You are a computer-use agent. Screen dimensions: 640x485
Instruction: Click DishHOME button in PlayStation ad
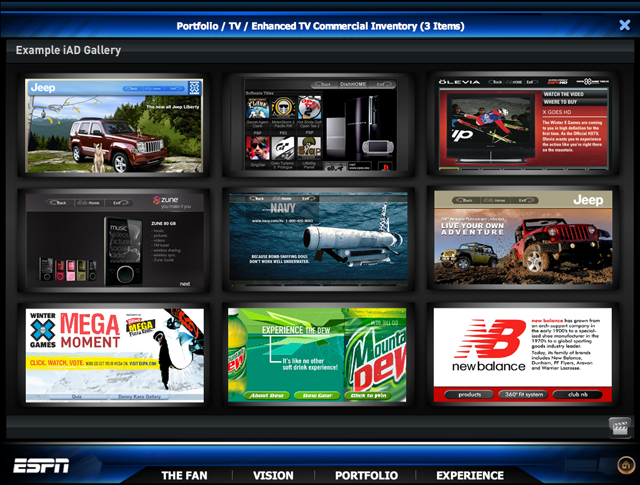point(353,84)
